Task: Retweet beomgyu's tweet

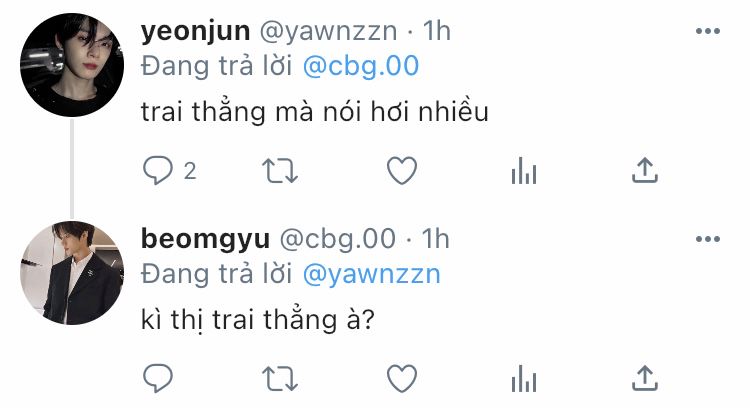Action: 280,379
